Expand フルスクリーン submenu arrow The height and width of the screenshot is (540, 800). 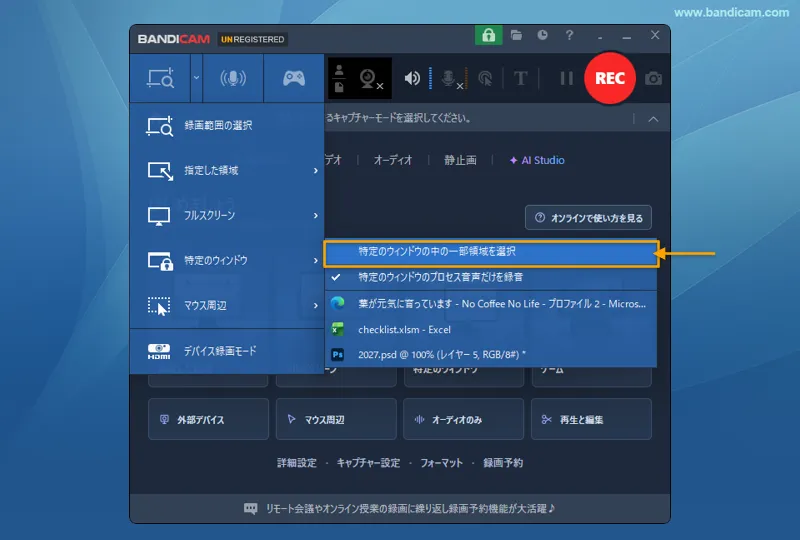pos(316,215)
